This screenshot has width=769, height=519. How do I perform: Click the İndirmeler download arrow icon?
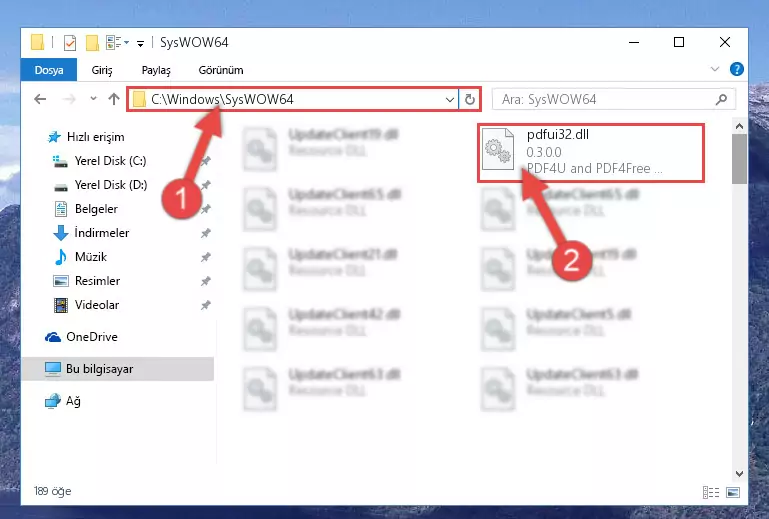point(60,233)
